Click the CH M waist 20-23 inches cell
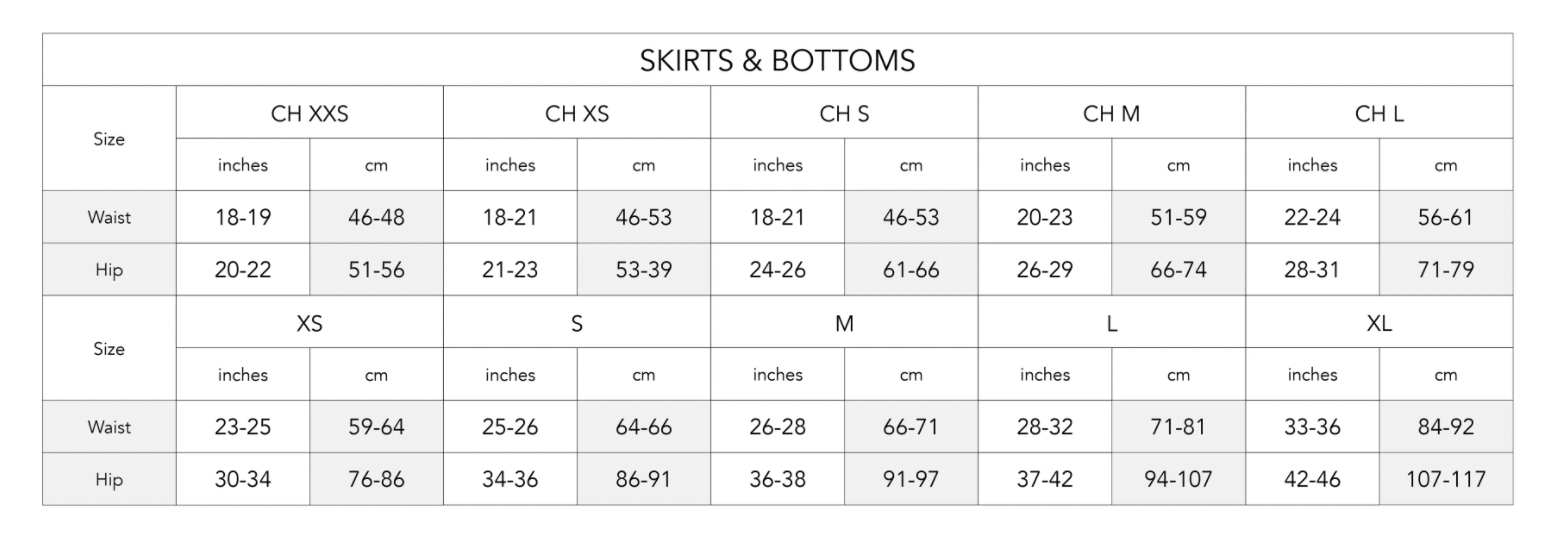This screenshot has width=1542, height=544. coord(1045,217)
